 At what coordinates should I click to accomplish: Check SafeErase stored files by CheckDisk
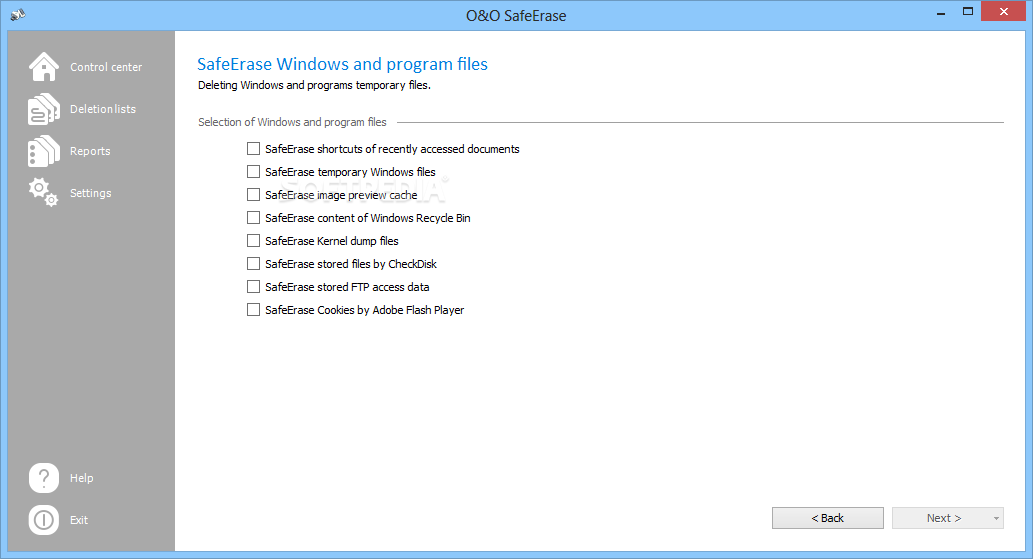[253, 264]
